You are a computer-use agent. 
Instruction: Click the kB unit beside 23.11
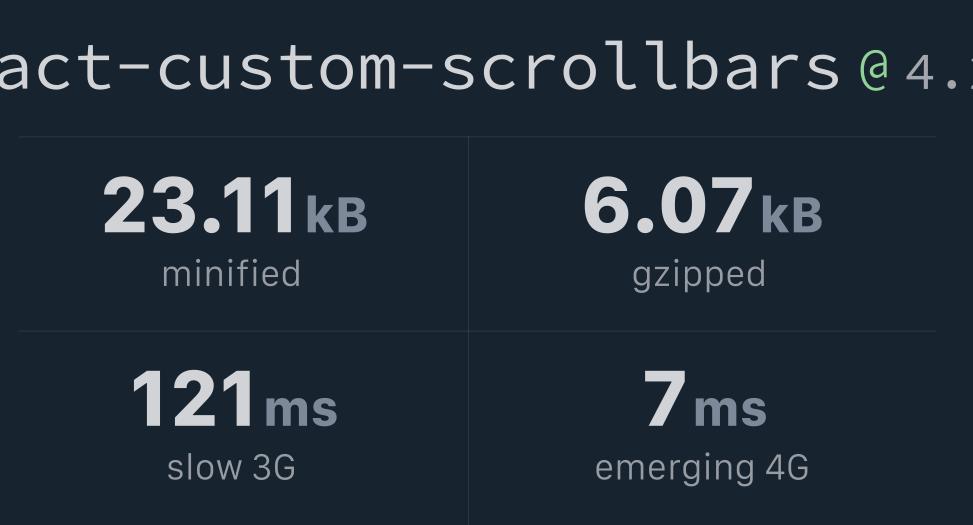(336, 215)
